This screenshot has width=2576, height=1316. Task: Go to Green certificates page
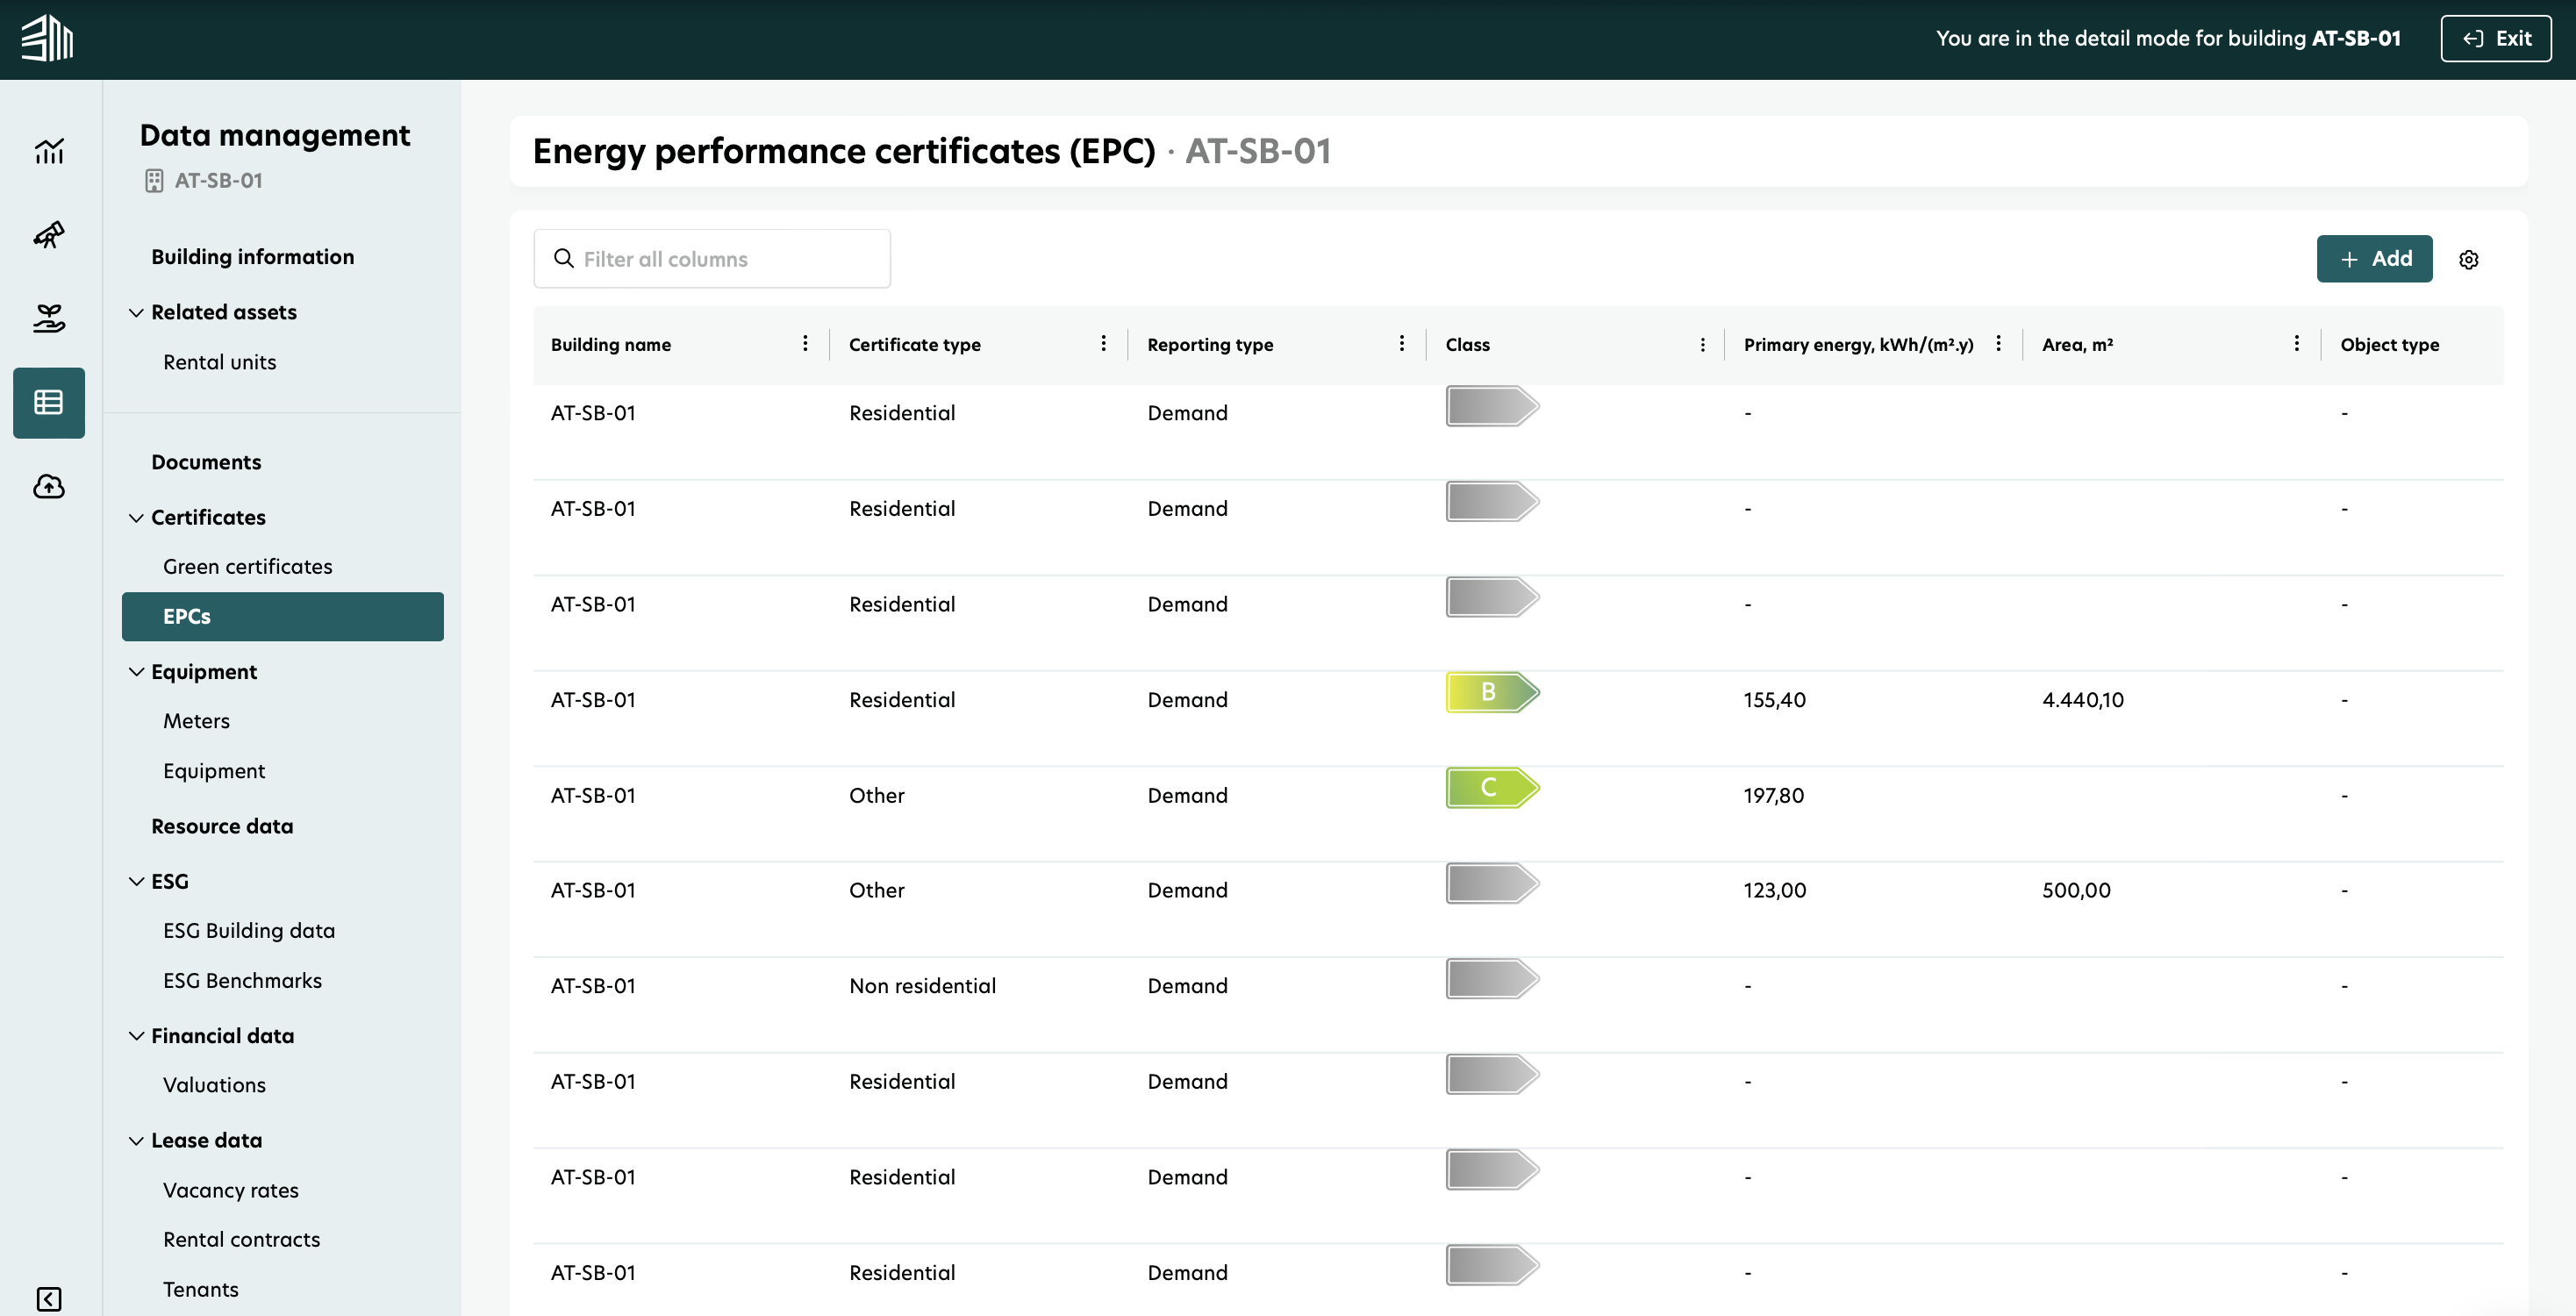(247, 567)
